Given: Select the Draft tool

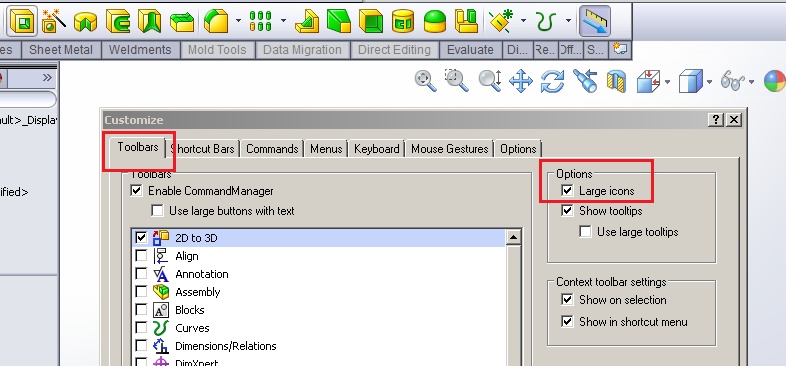Looking at the screenshot, I should click(338, 22).
